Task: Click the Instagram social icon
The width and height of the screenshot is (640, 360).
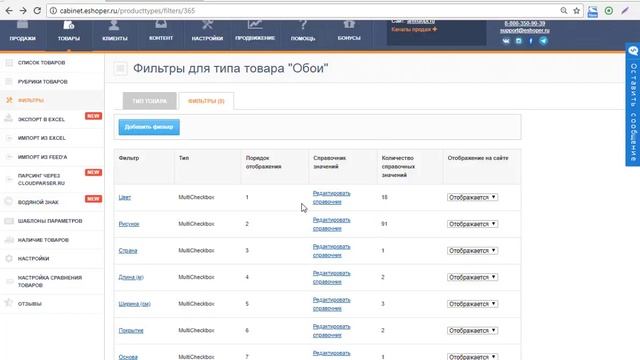Action: pos(518,41)
